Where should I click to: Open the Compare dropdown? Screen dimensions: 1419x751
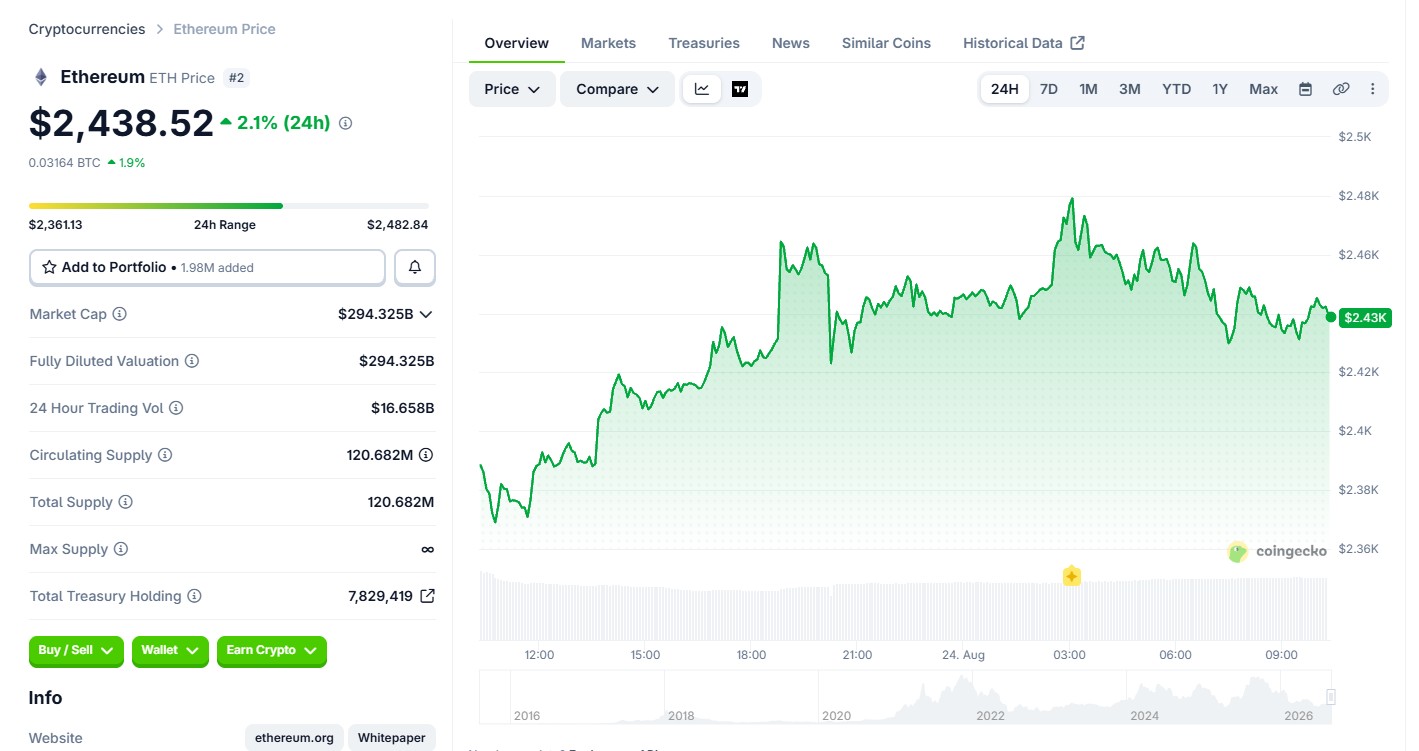[x=618, y=89]
